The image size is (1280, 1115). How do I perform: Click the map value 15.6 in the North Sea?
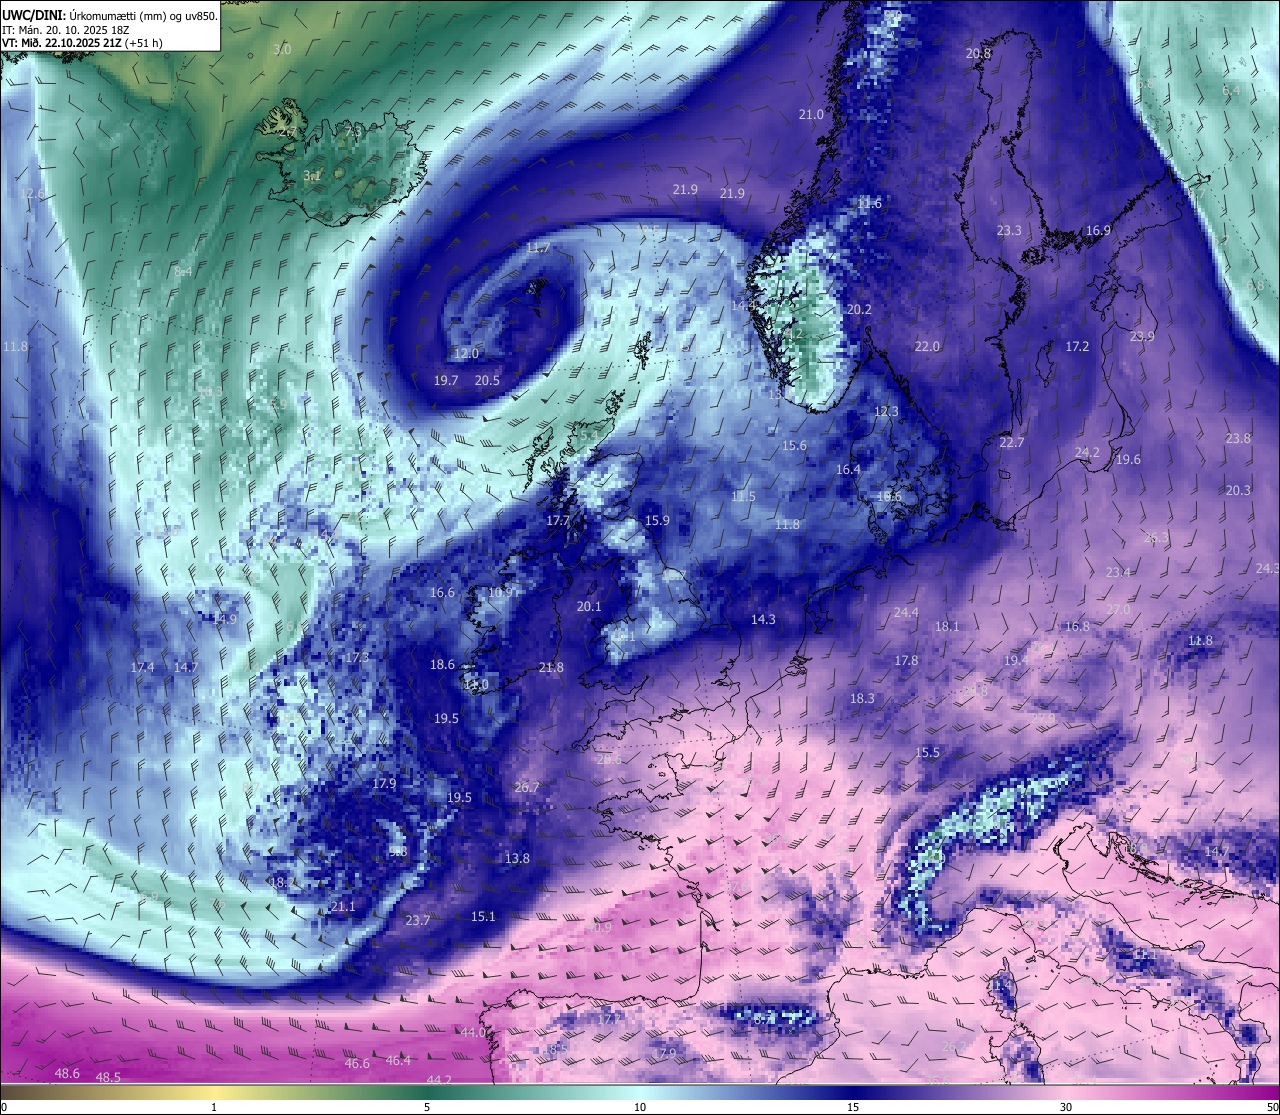(794, 445)
